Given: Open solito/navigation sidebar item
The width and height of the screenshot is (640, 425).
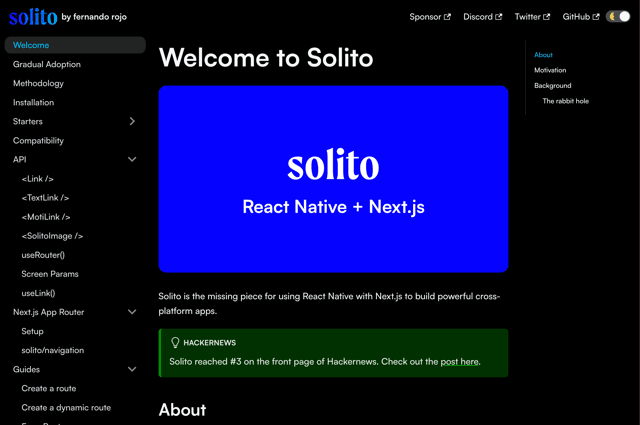Looking at the screenshot, I should 53,350.
